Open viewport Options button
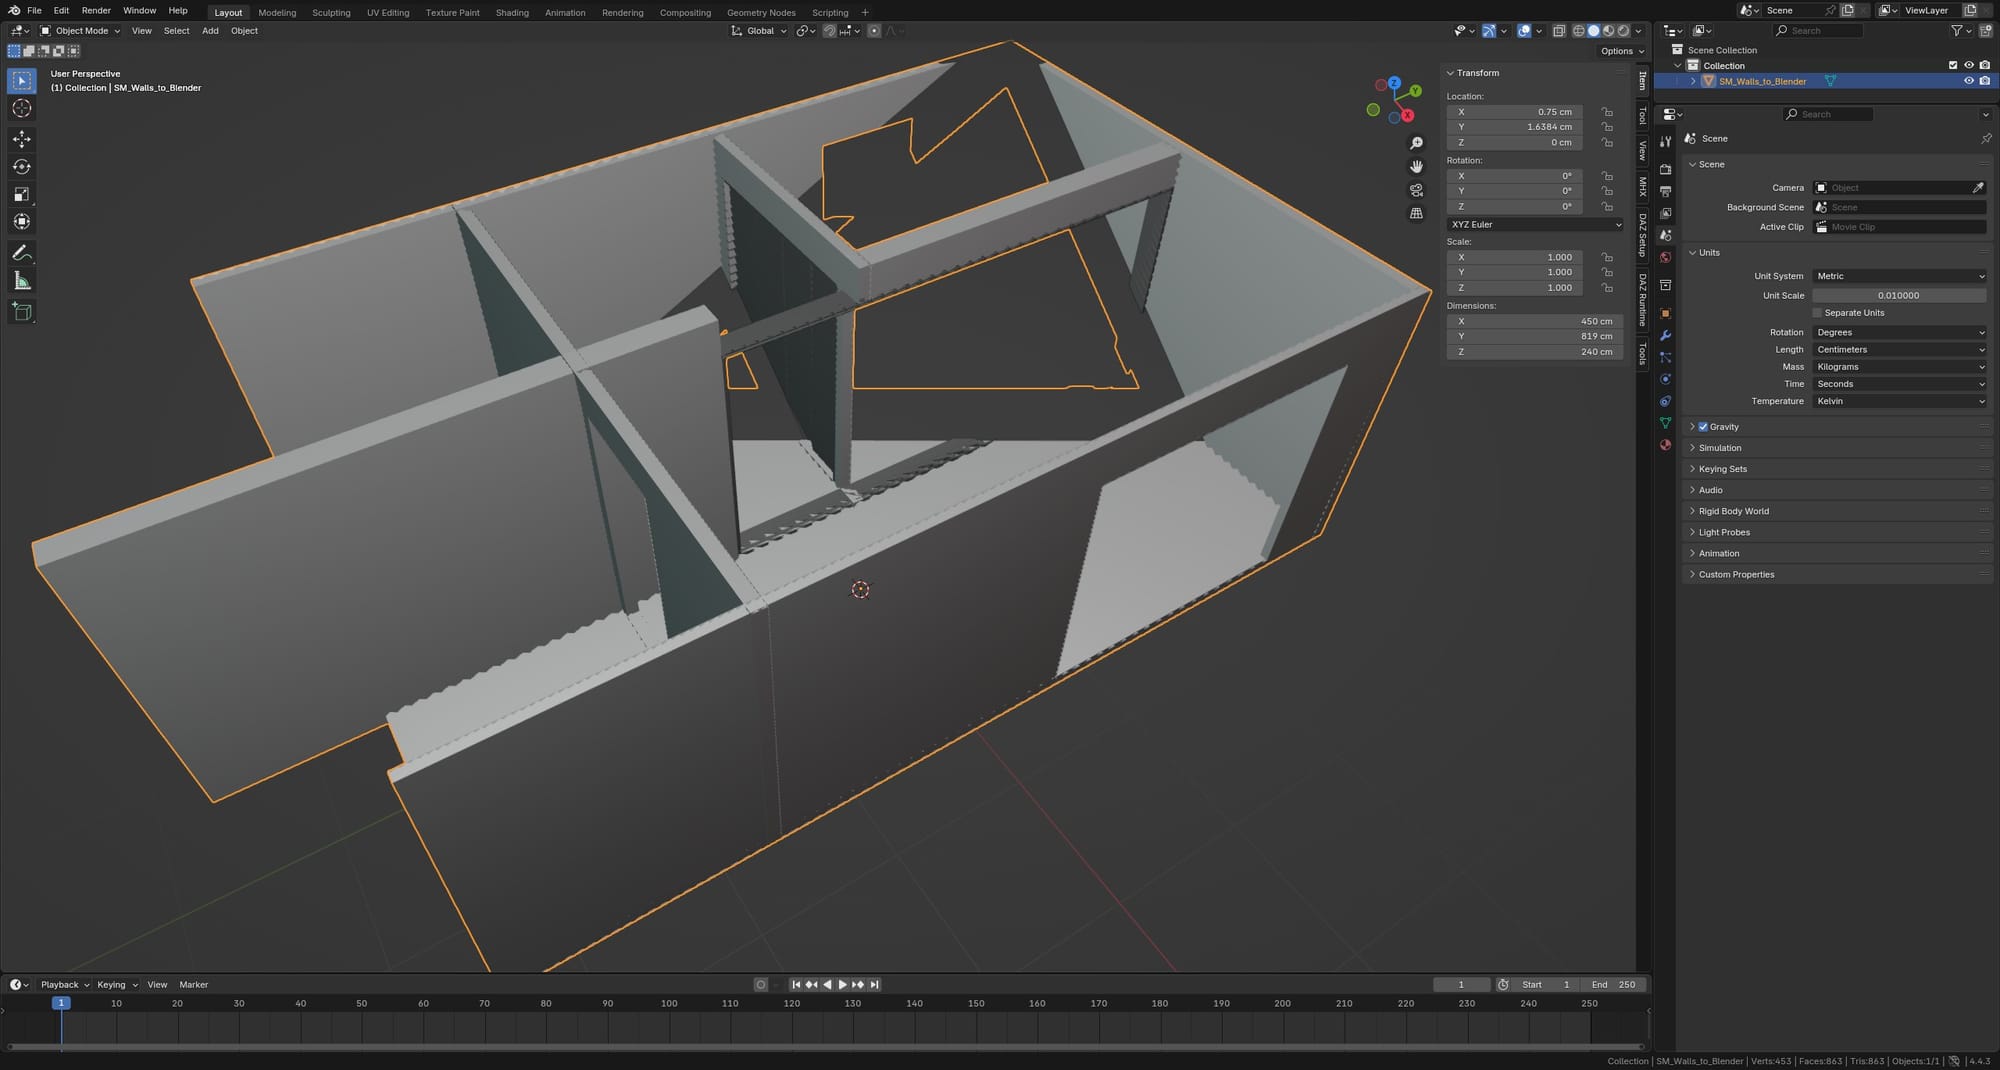2000x1070 pixels. pyautogui.click(x=1621, y=51)
